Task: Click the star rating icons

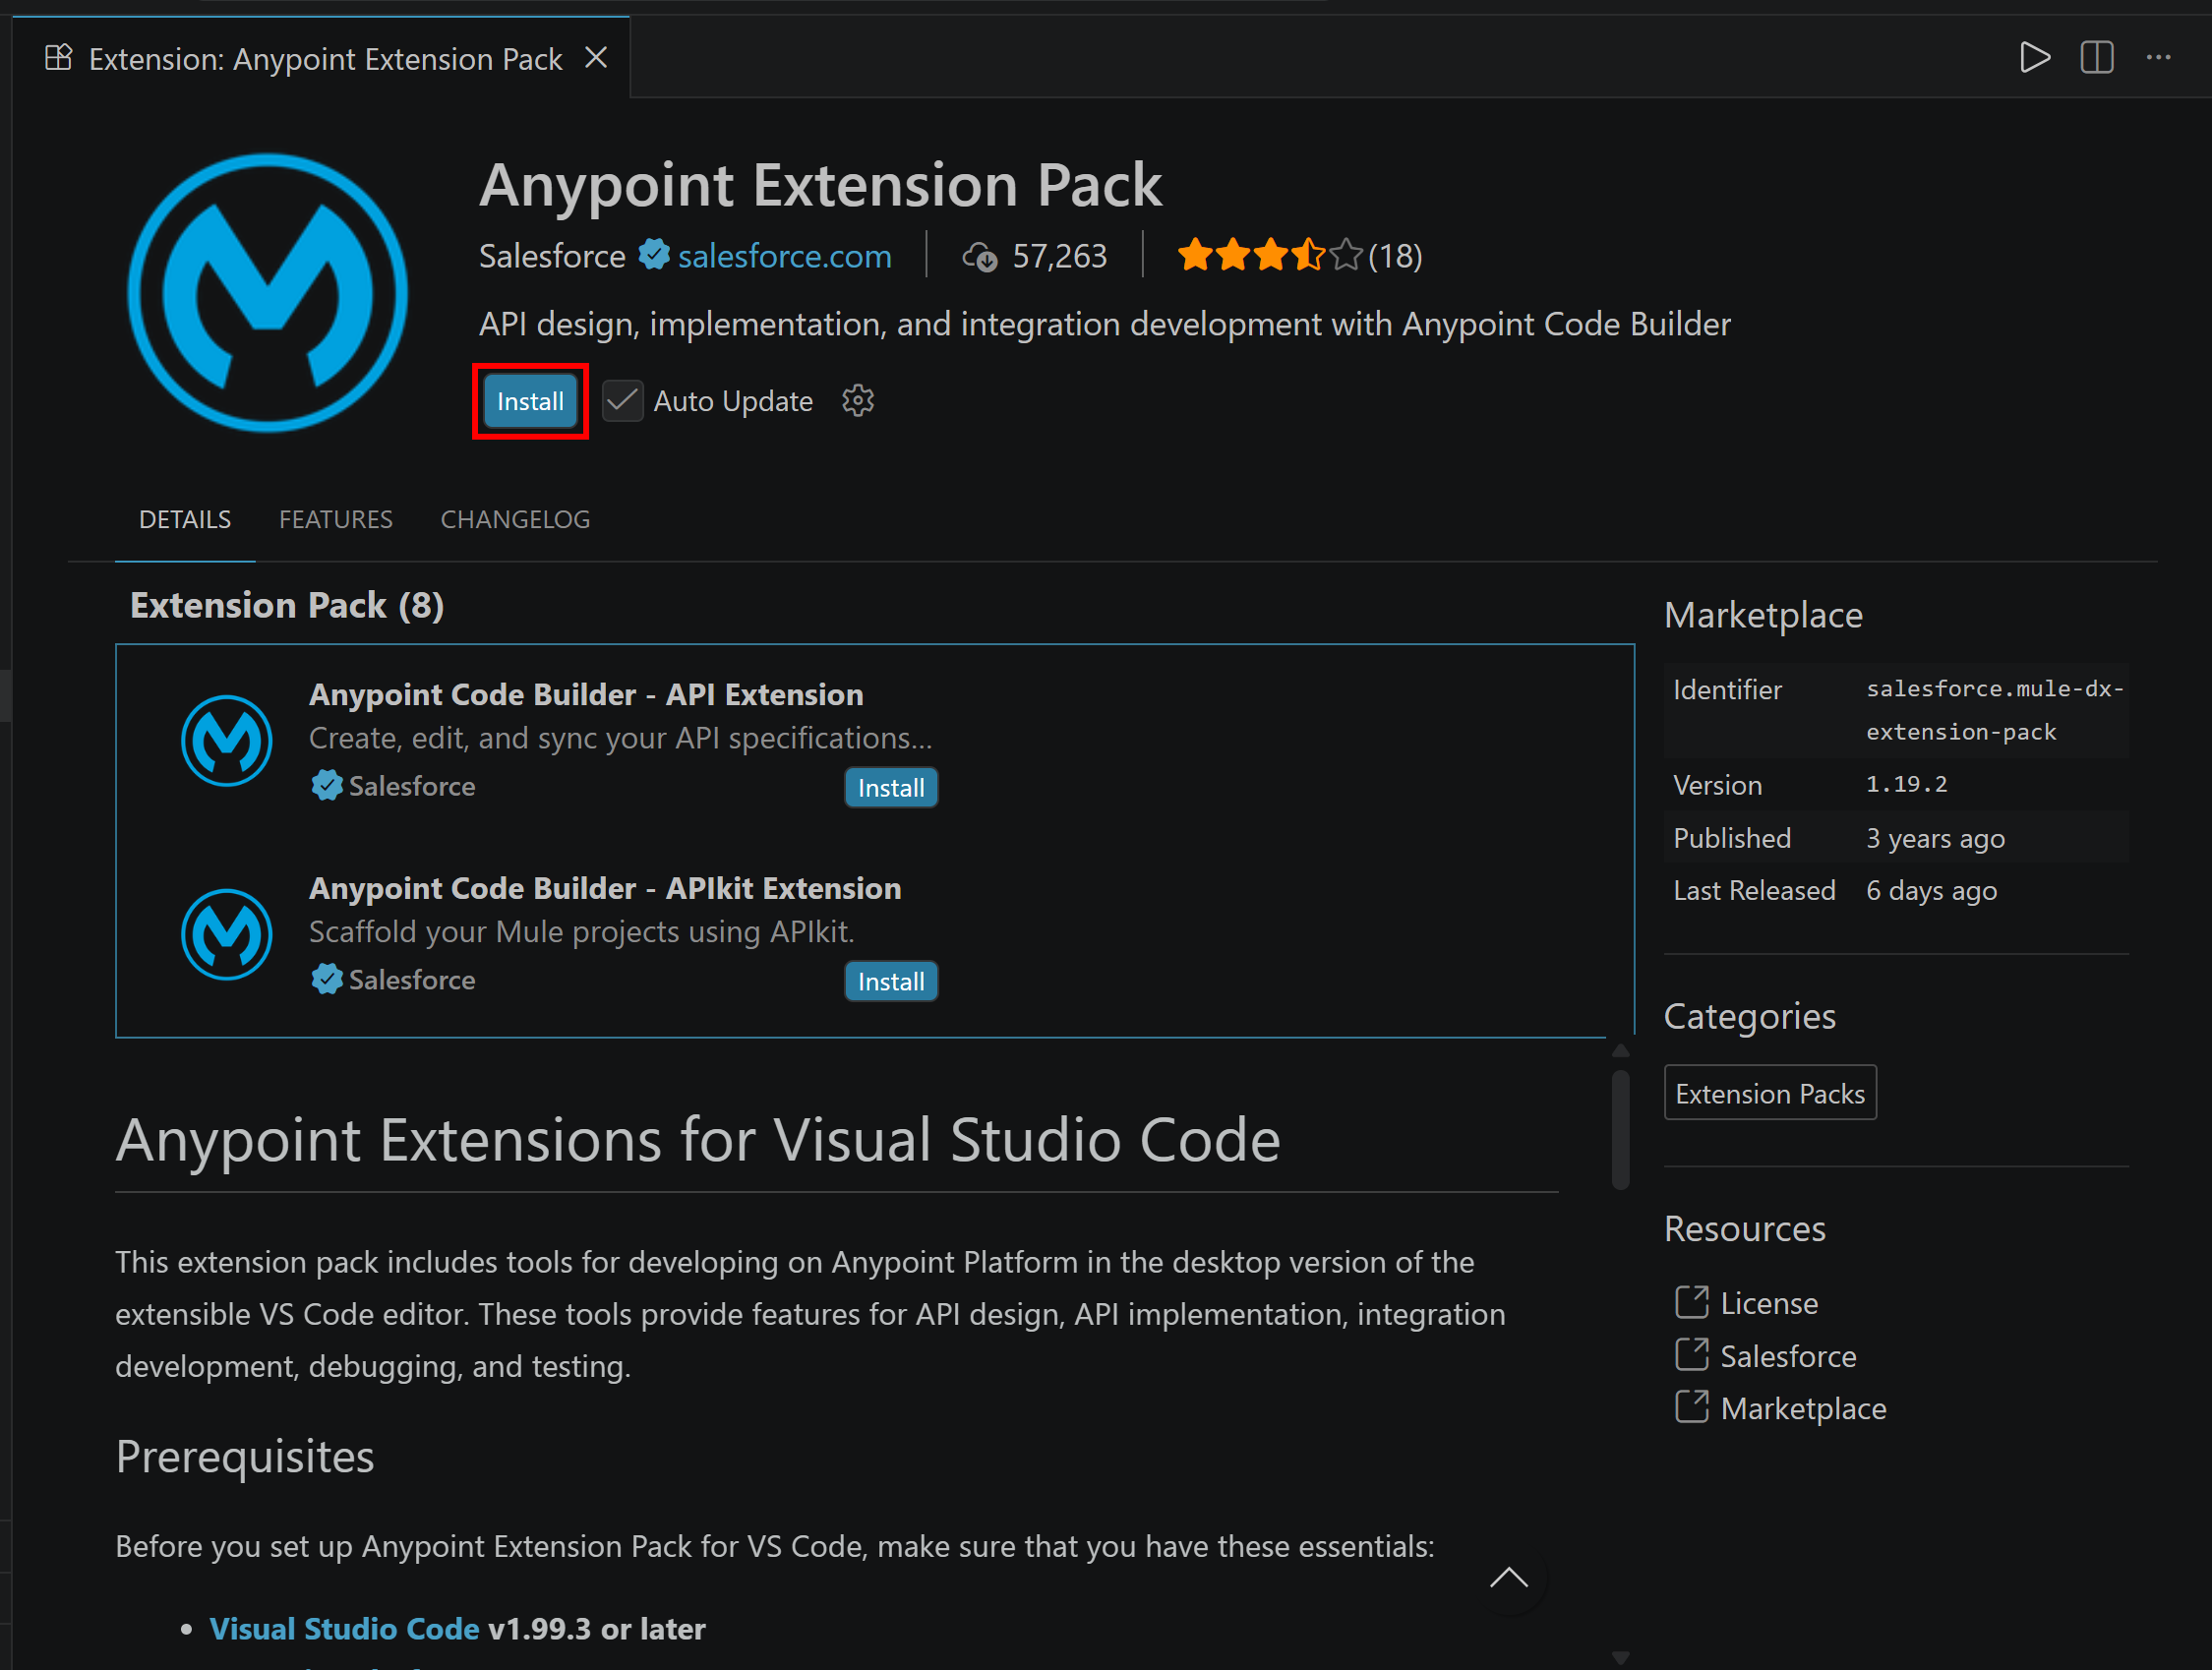Action: [1269, 255]
